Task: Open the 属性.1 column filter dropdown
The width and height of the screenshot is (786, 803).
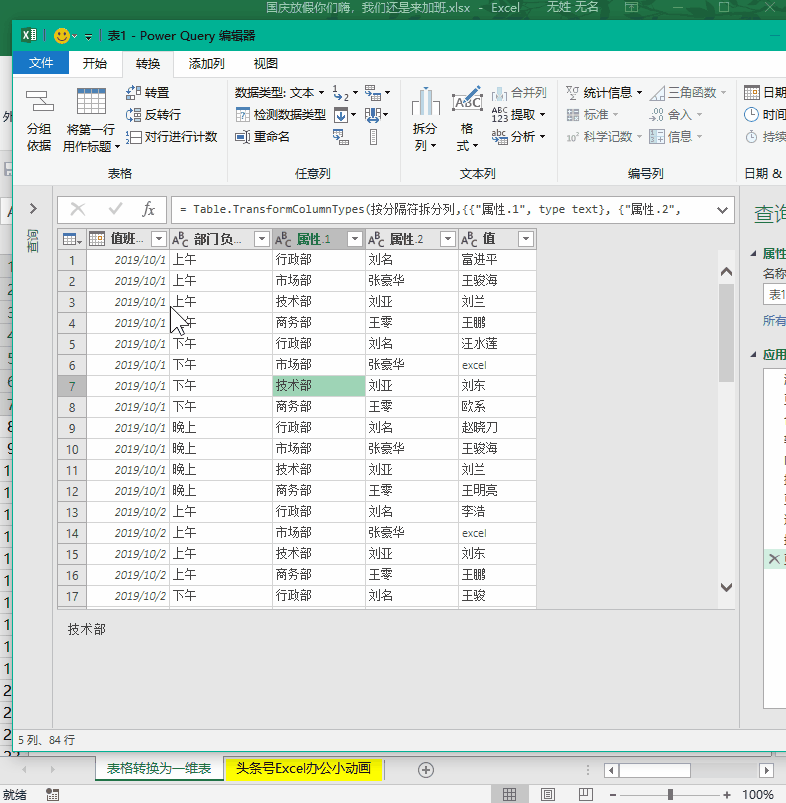Action: [354, 239]
